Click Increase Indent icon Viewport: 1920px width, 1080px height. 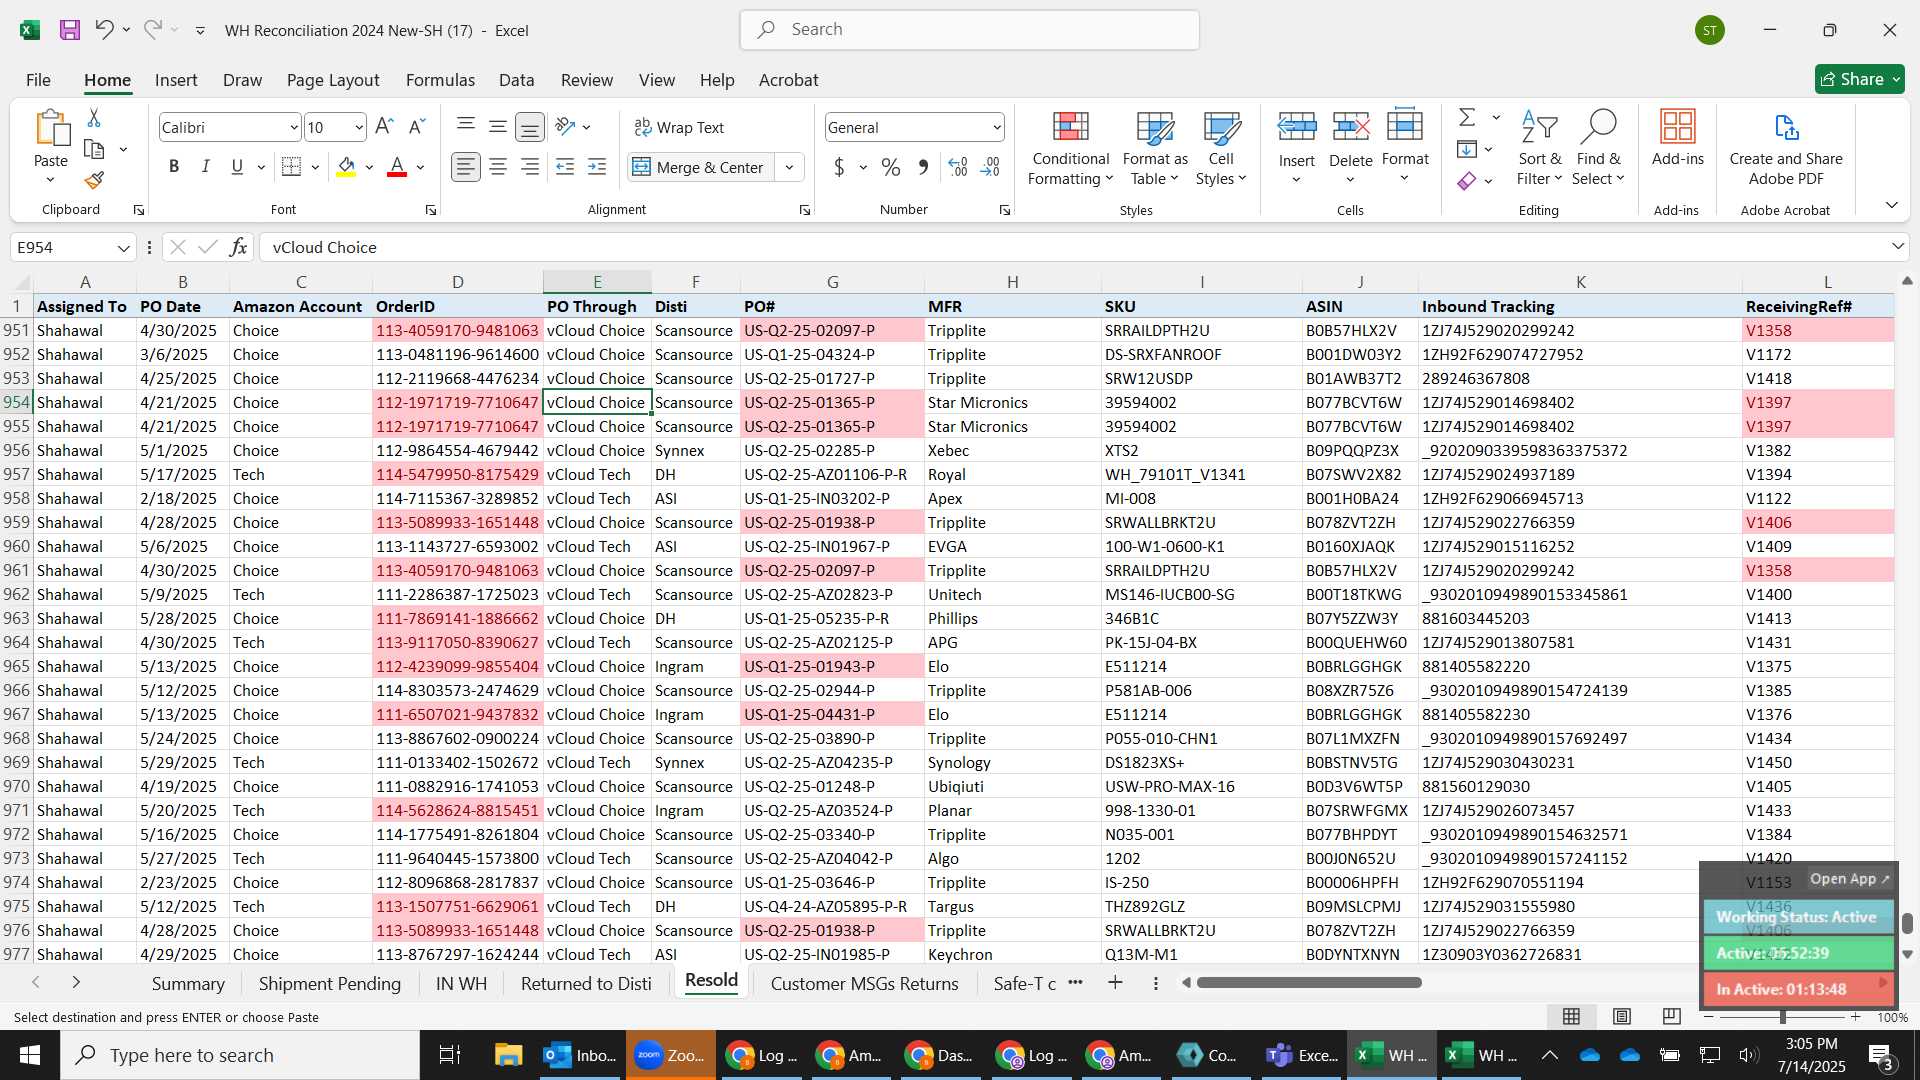click(597, 167)
